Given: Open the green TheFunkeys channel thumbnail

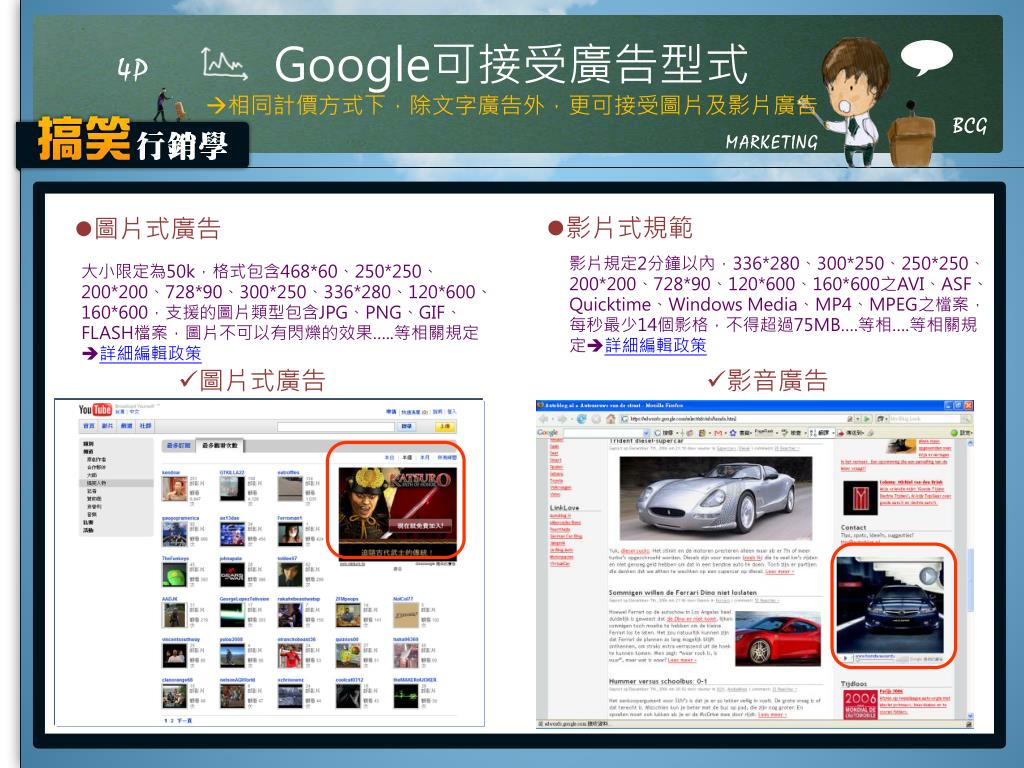Looking at the screenshot, I should pyautogui.click(x=174, y=575).
